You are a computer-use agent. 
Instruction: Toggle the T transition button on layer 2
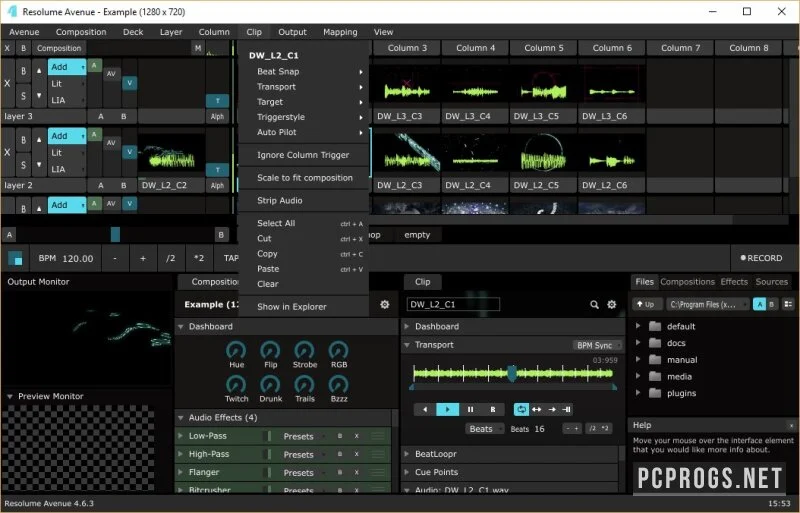click(x=217, y=170)
